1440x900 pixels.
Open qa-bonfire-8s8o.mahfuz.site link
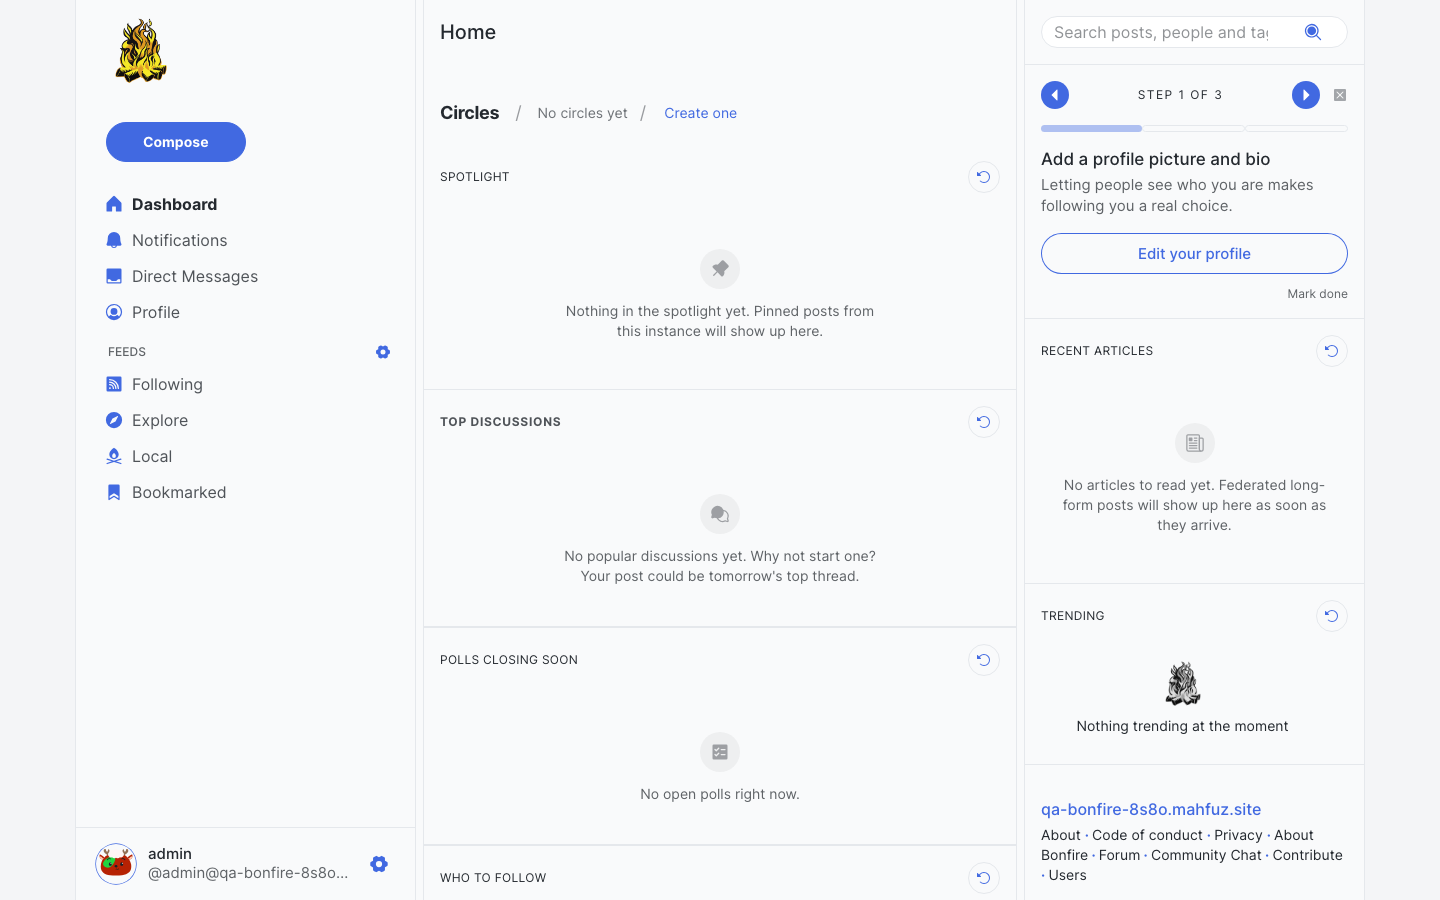tap(1151, 809)
